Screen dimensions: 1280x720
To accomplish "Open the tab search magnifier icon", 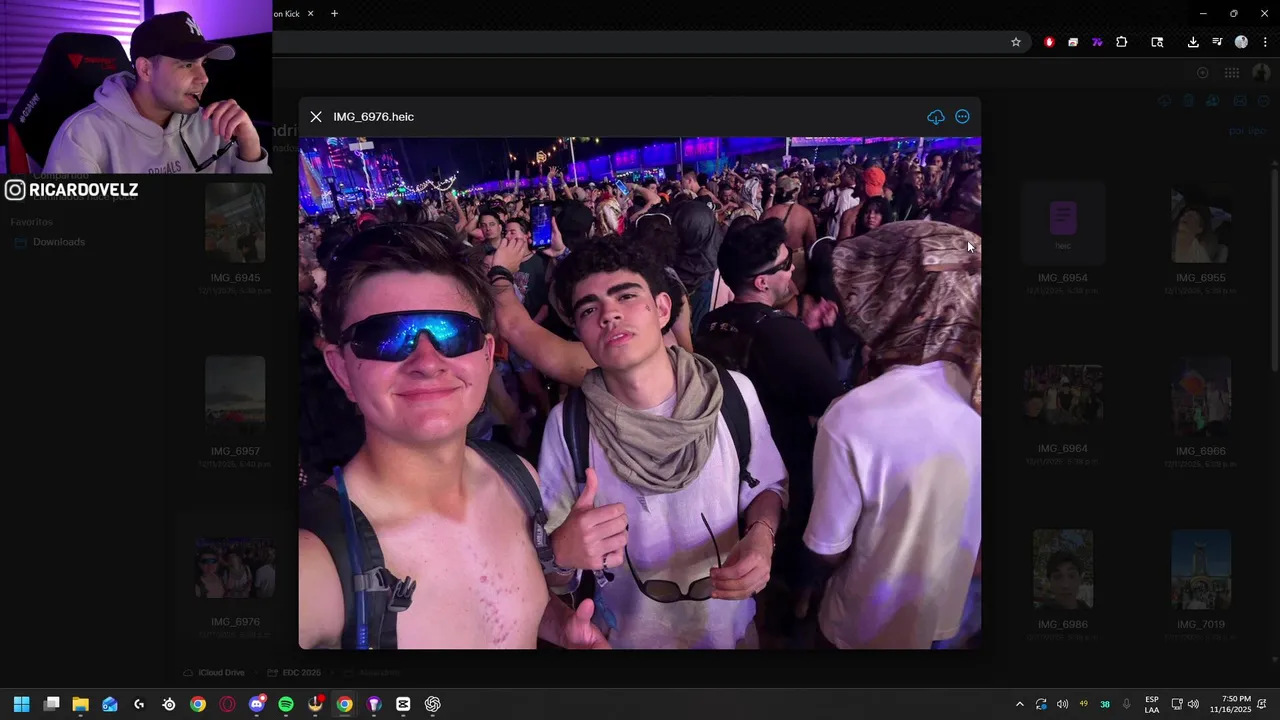I will tap(1157, 42).
